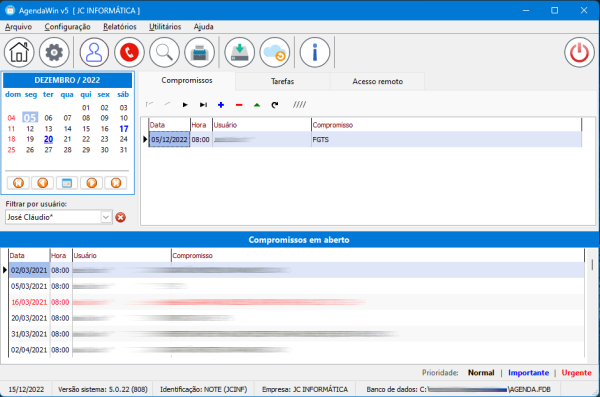The height and width of the screenshot is (397, 600).
Task: Go to previous record in Compromissos navigator
Action: (167, 105)
